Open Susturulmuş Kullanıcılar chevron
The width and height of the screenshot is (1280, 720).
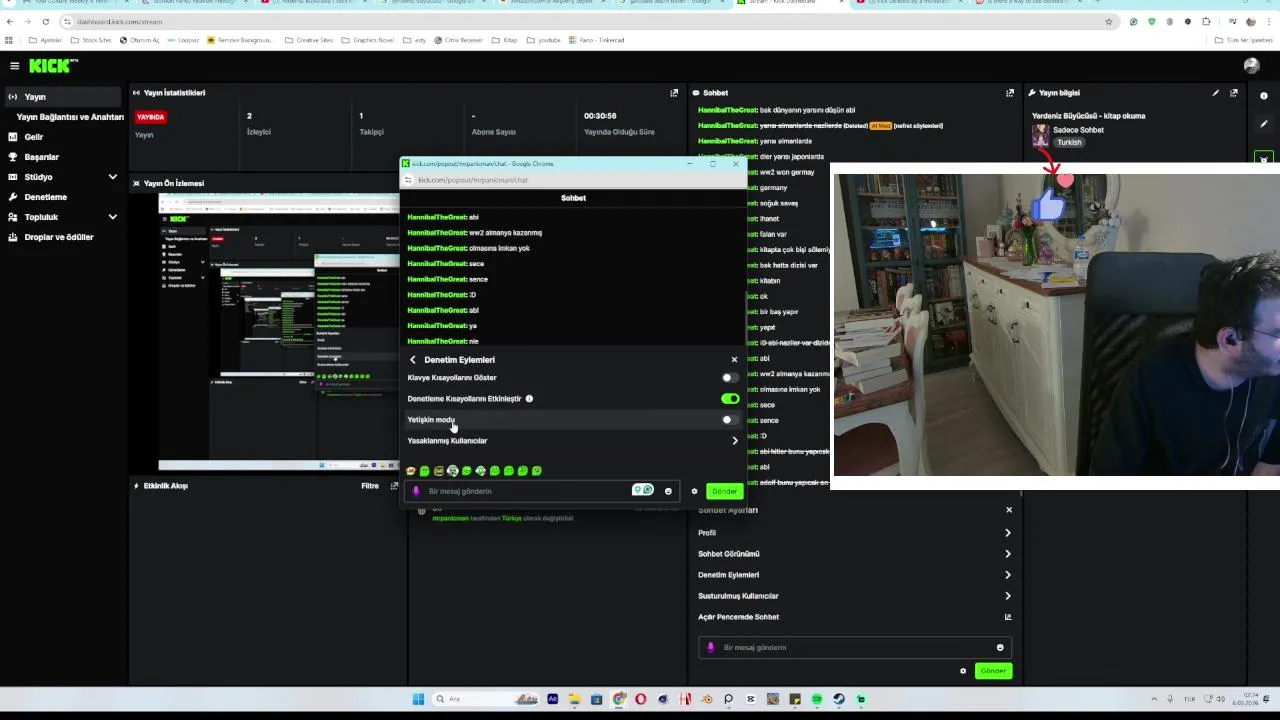coord(1008,596)
